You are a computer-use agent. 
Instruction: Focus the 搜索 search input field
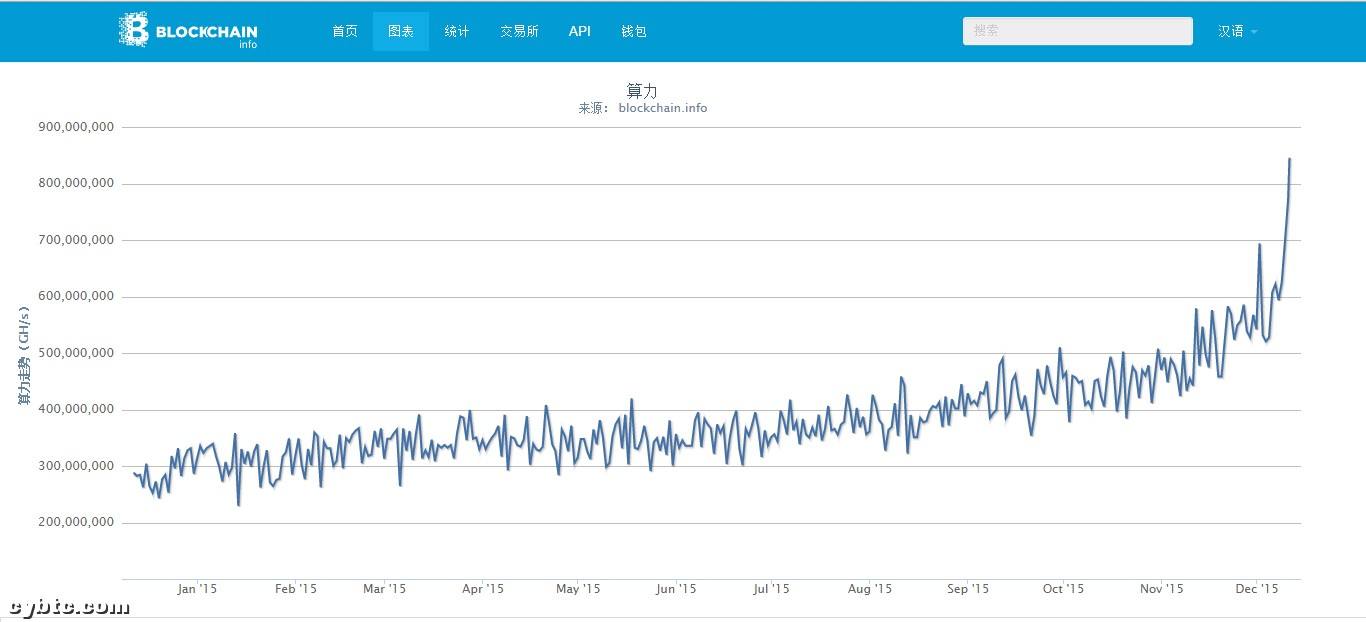coord(1077,31)
